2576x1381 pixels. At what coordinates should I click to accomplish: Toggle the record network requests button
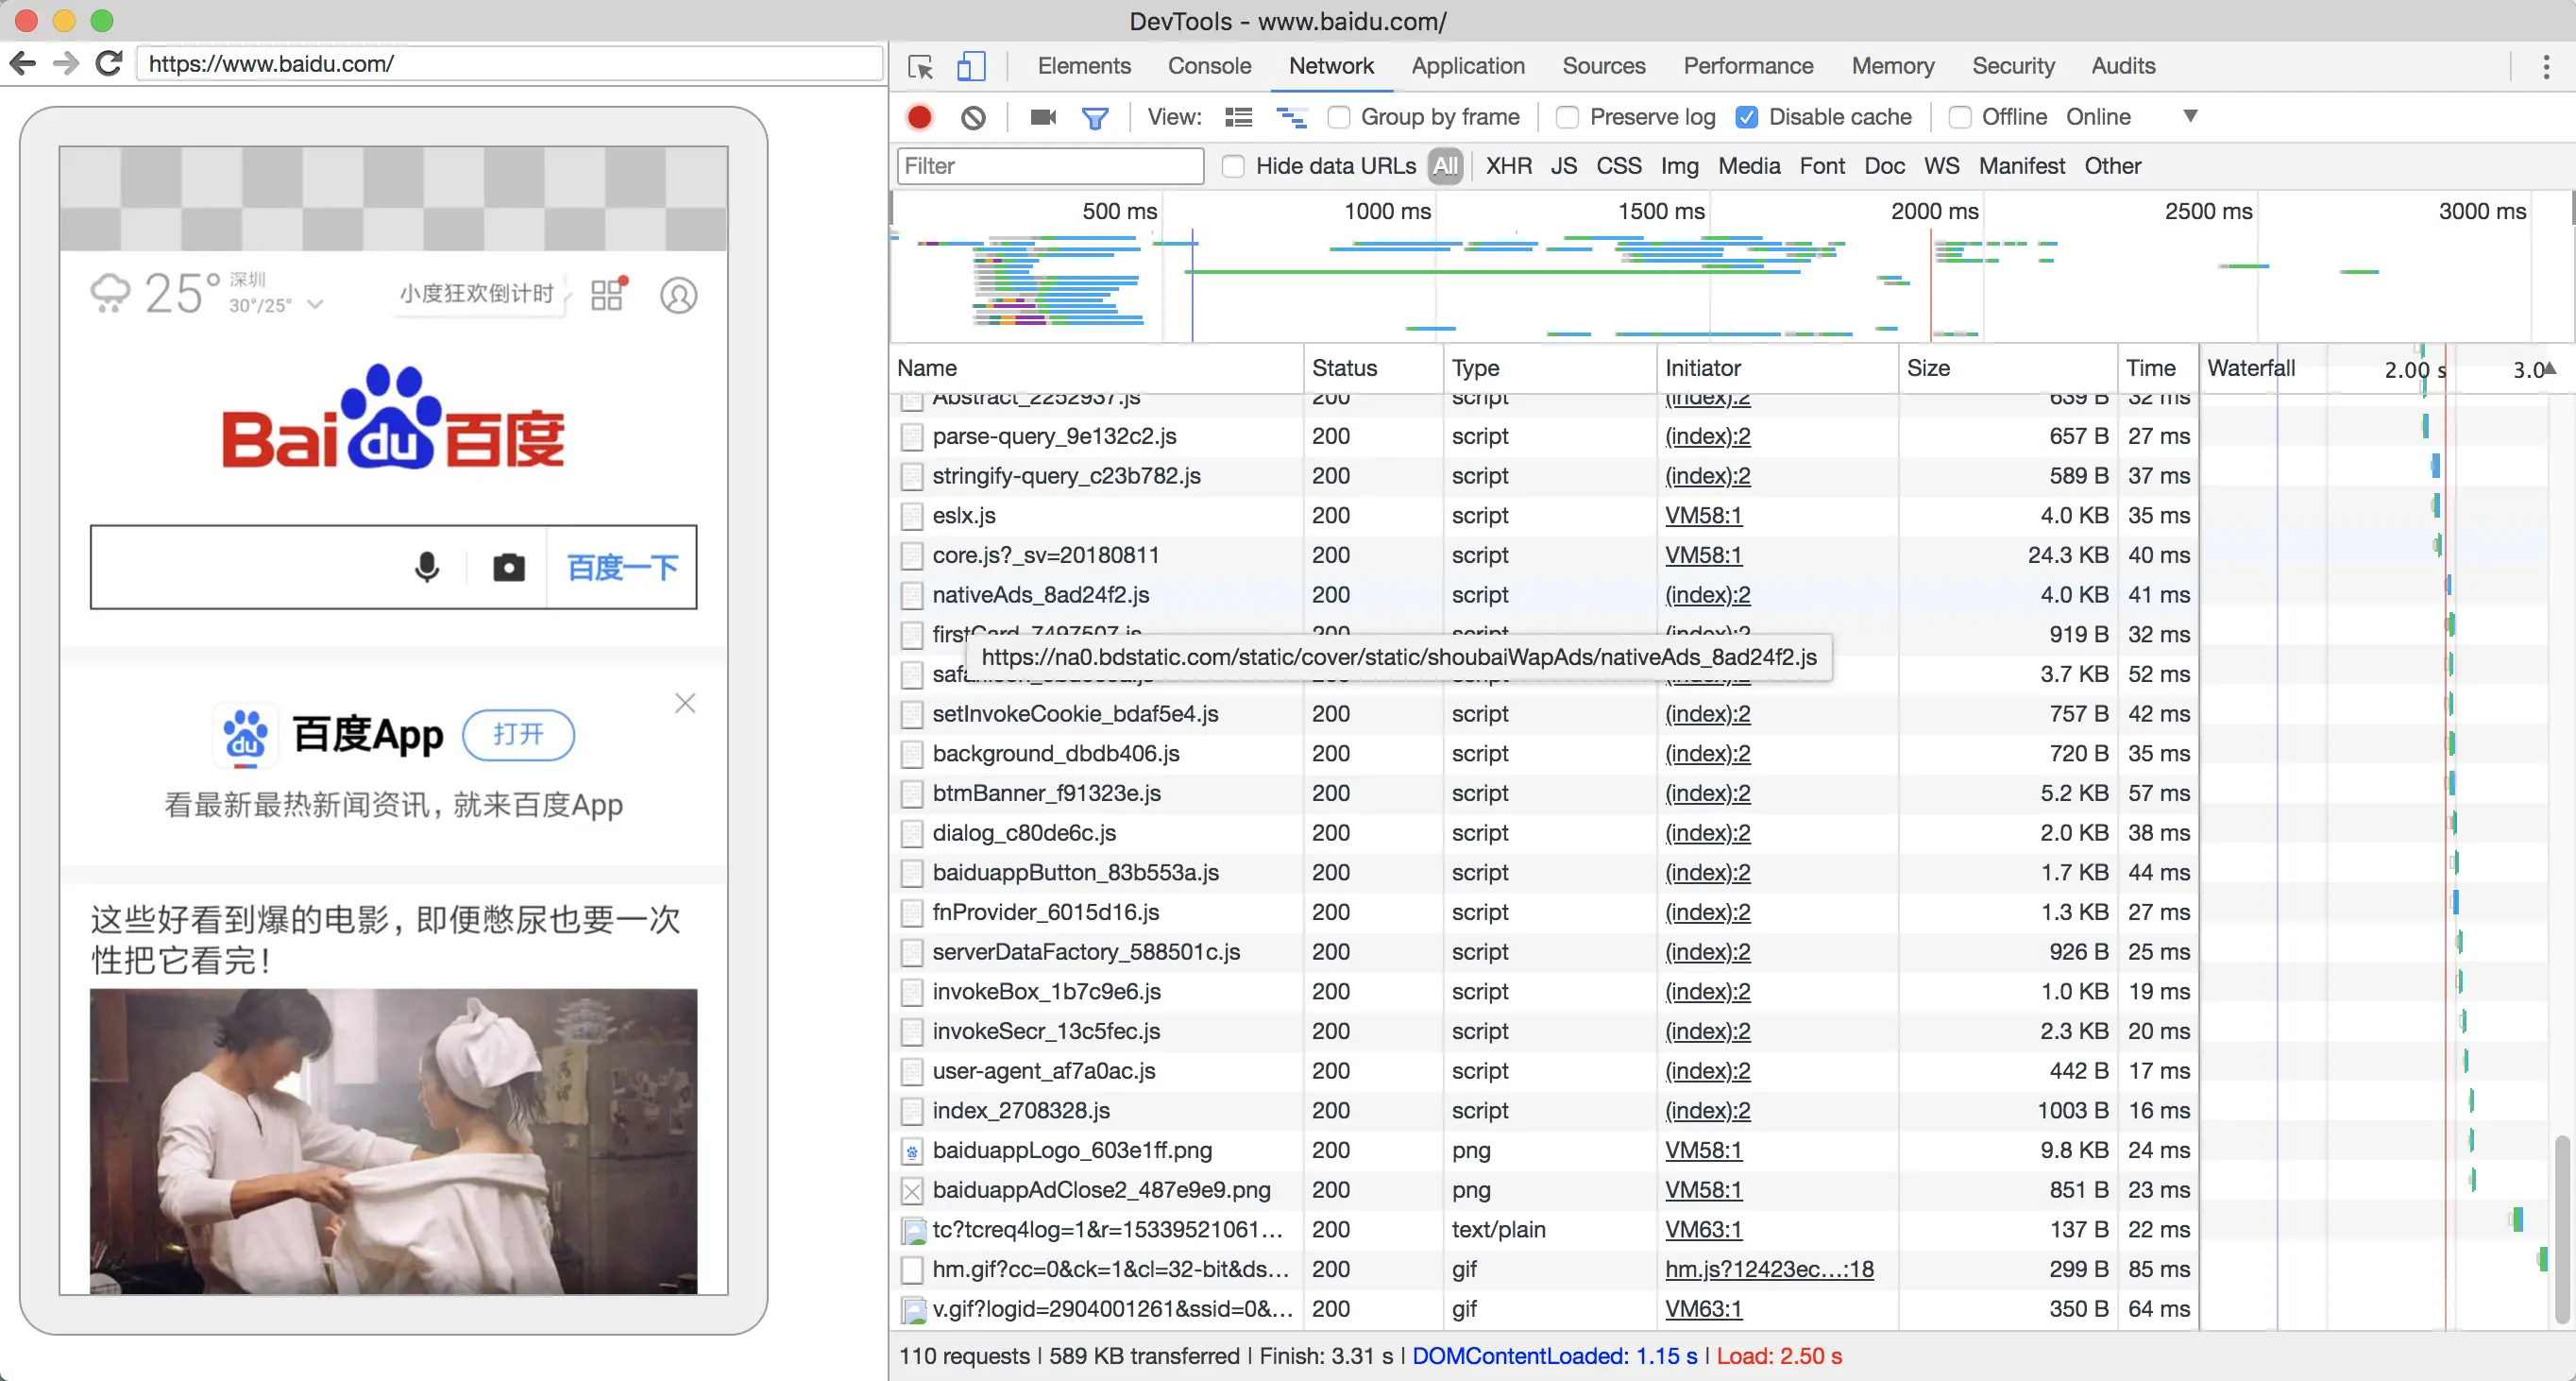[x=918, y=116]
